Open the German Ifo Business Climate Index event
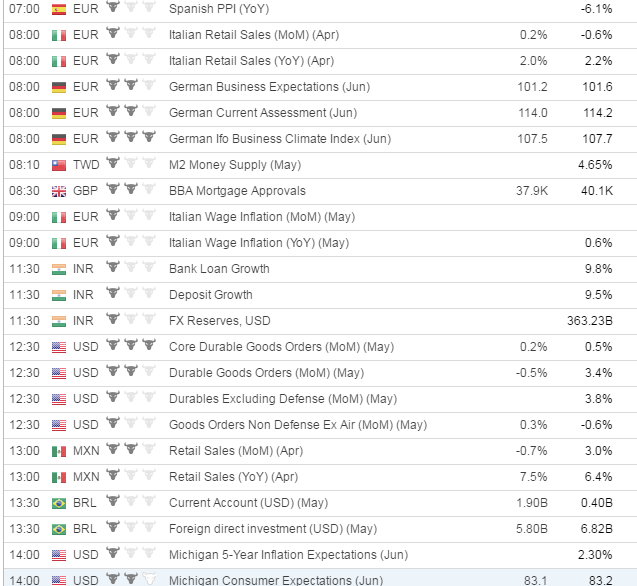 [280, 139]
